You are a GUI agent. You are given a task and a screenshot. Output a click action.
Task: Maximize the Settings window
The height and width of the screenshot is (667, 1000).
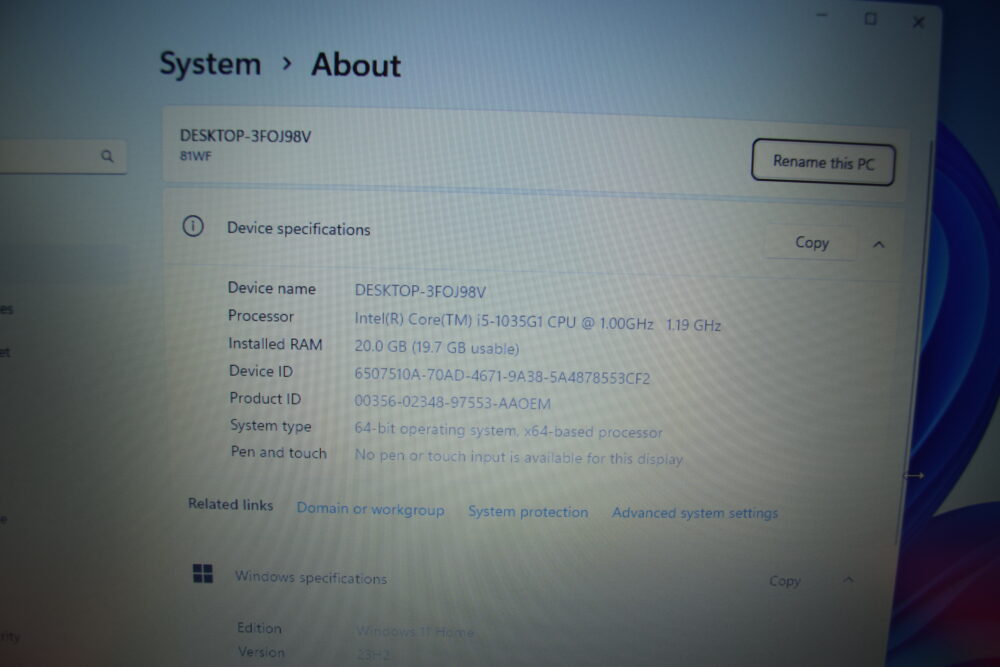point(870,19)
